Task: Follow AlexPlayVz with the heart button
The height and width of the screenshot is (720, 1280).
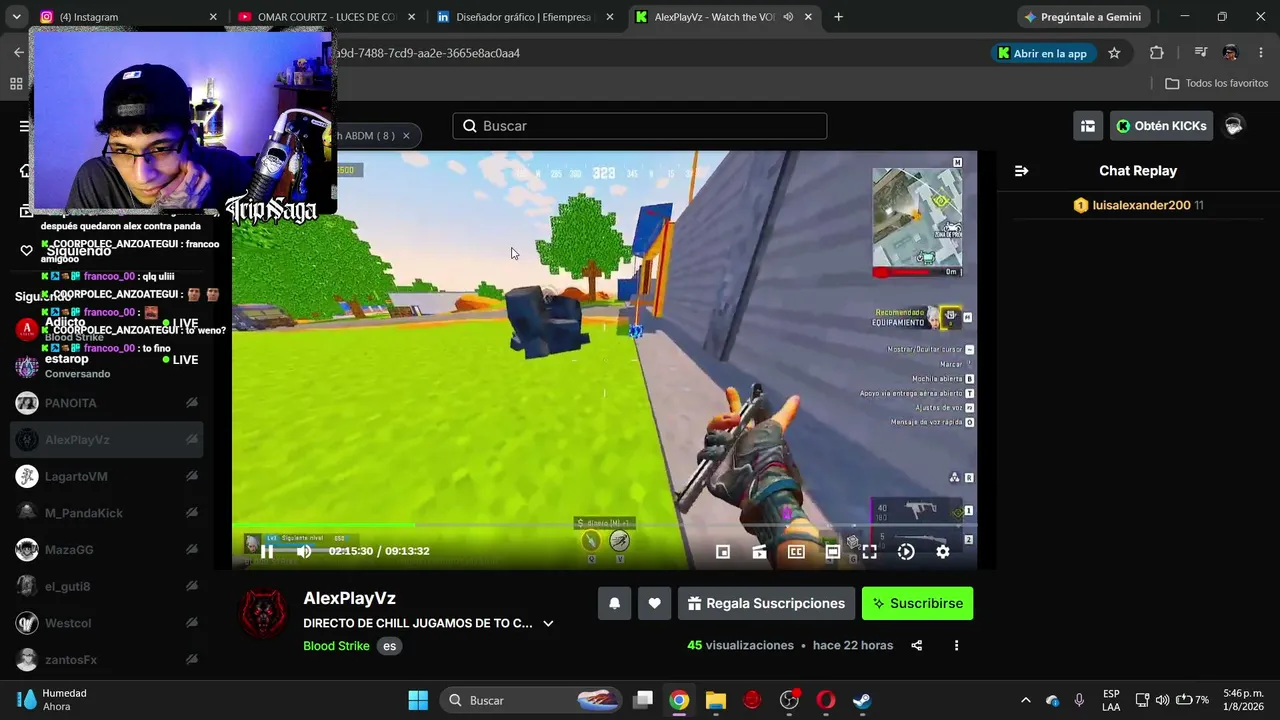Action: [654, 603]
